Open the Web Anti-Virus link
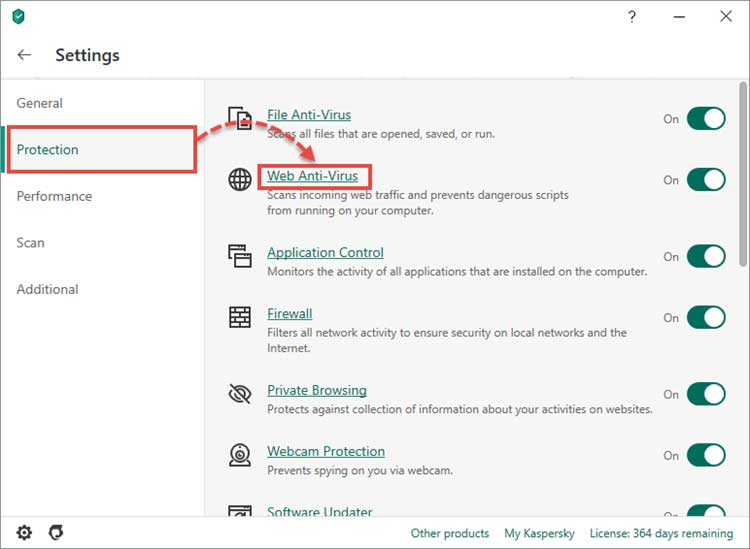This screenshot has width=750, height=549. click(x=312, y=176)
